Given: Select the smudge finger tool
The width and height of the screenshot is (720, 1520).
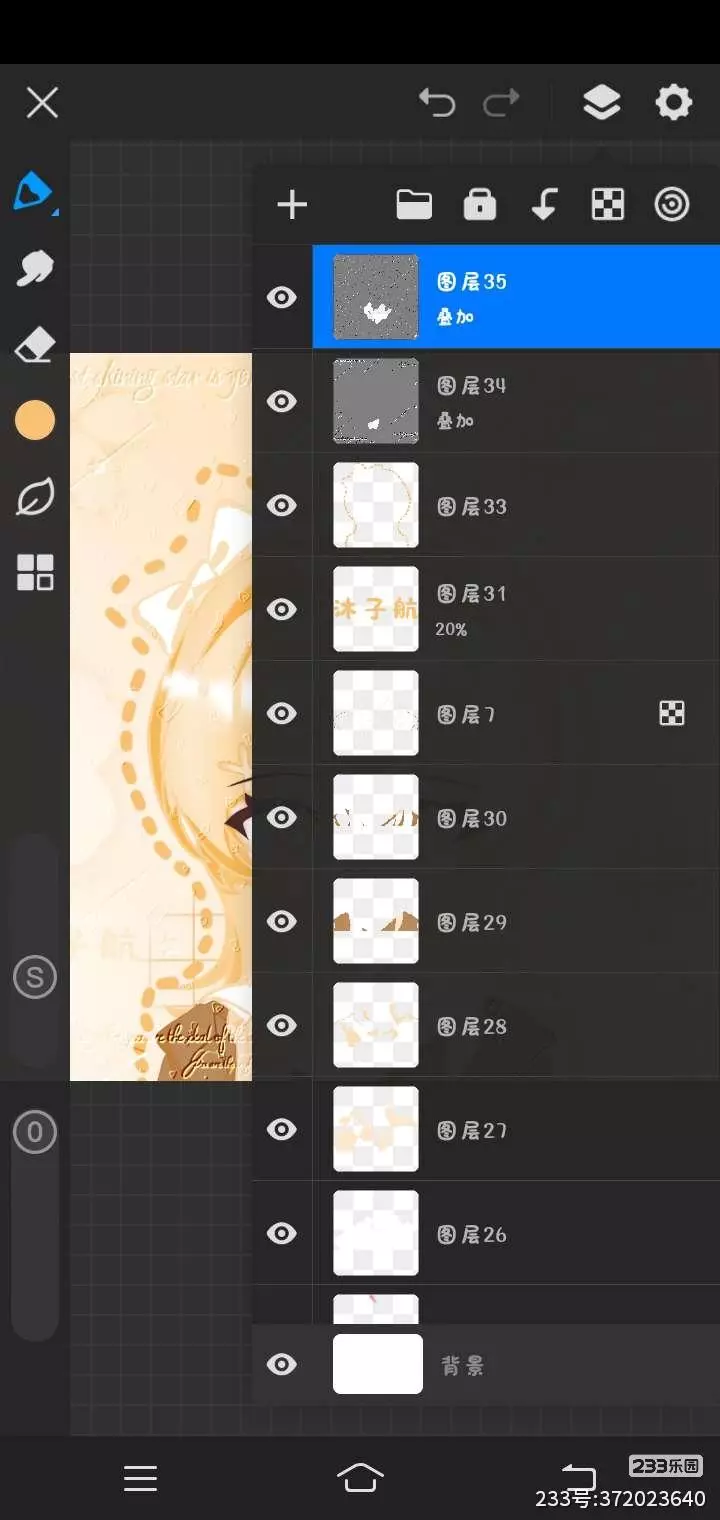Looking at the screenshot, I should pyautogui.click(x=35, y=268).
